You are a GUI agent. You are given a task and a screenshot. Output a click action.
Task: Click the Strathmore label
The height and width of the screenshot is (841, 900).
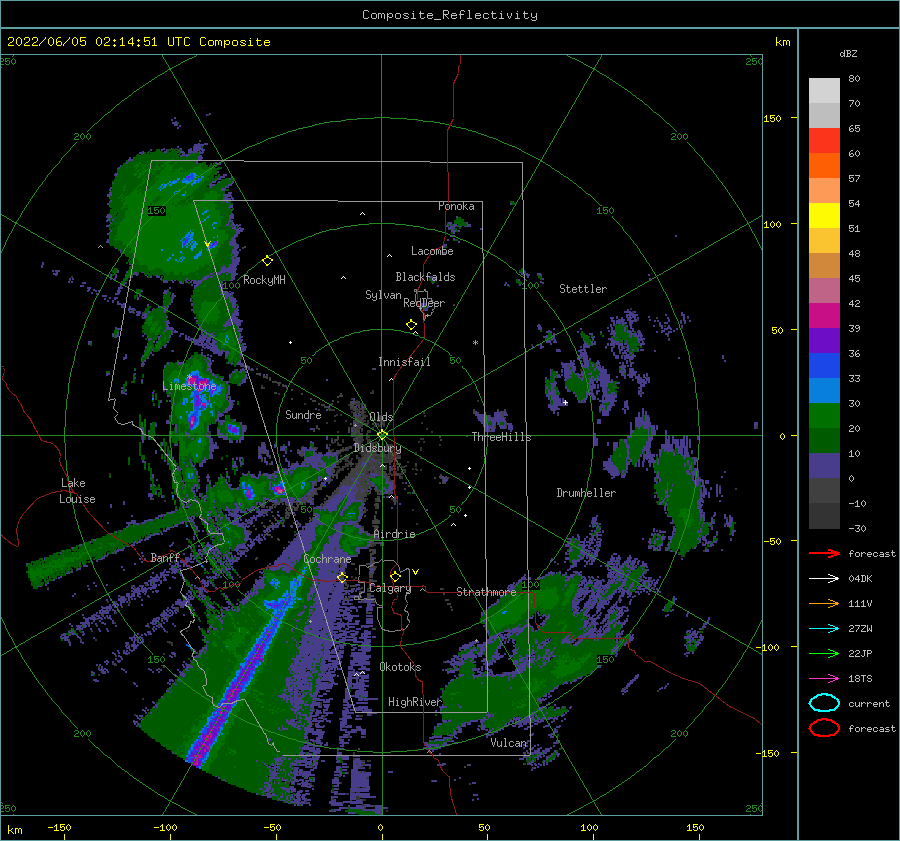point(486,592)
